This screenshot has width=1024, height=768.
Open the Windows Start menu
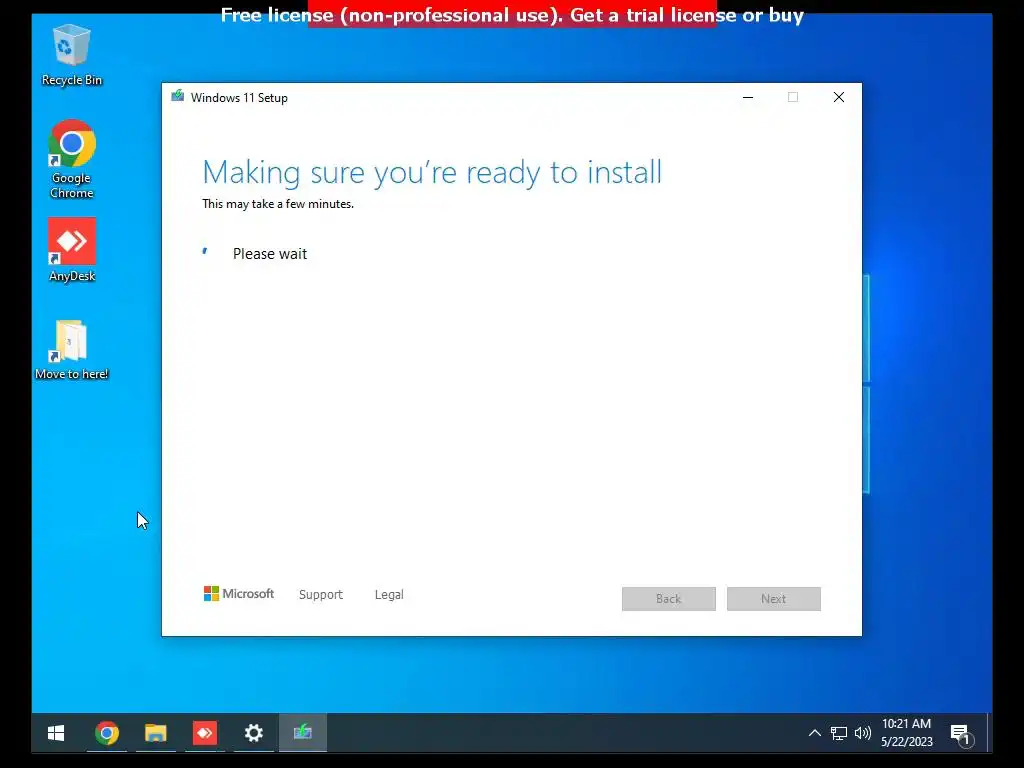56,733
